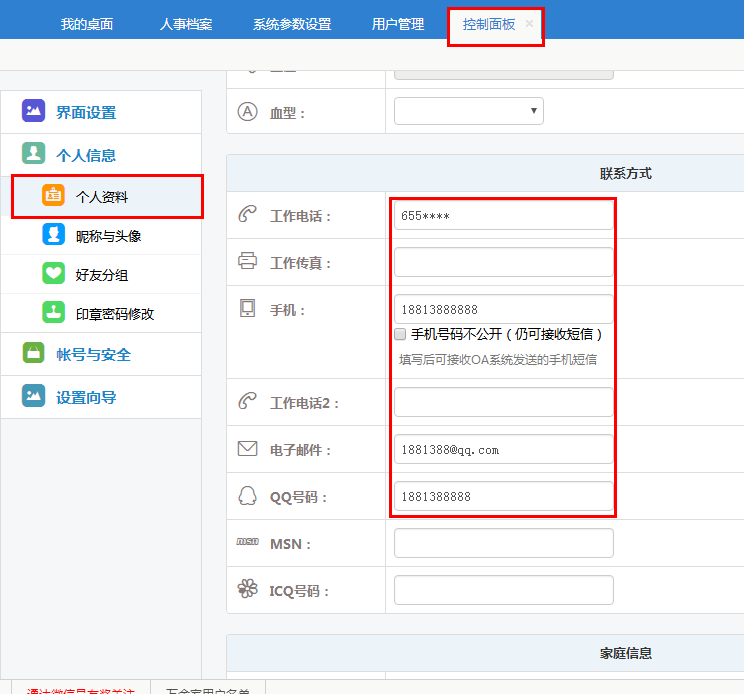Click the green heart 好友分组 icon
The image size is (744, 694).
click(54, 274)
